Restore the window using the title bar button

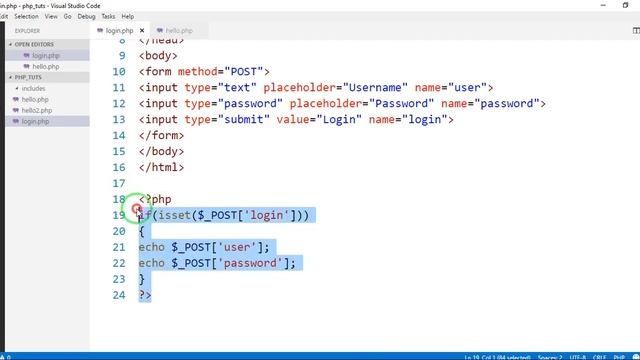625,5
